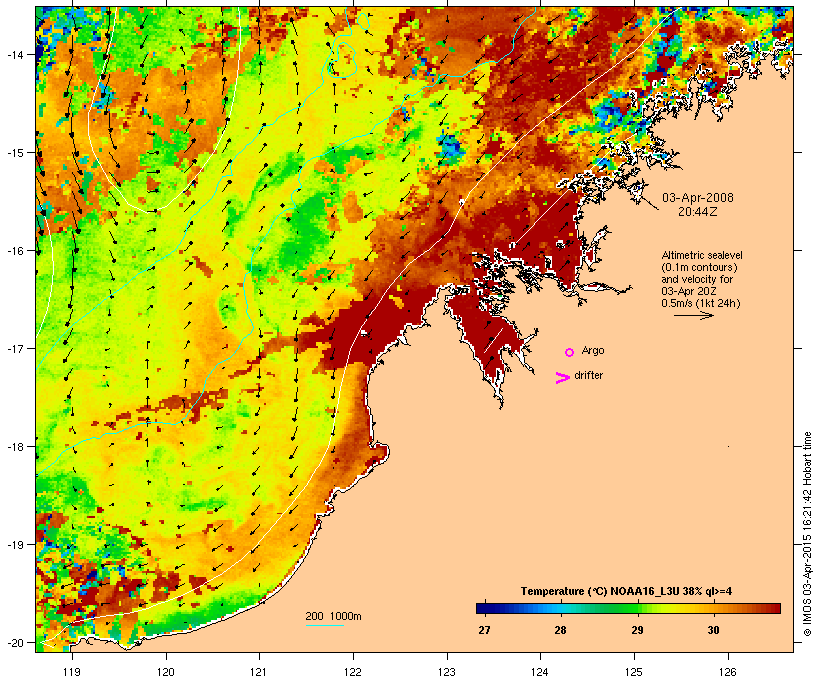Click the '120' longitude axis label
The width and height of the screenshot is (820, 680).
click(x=166, y=671)
